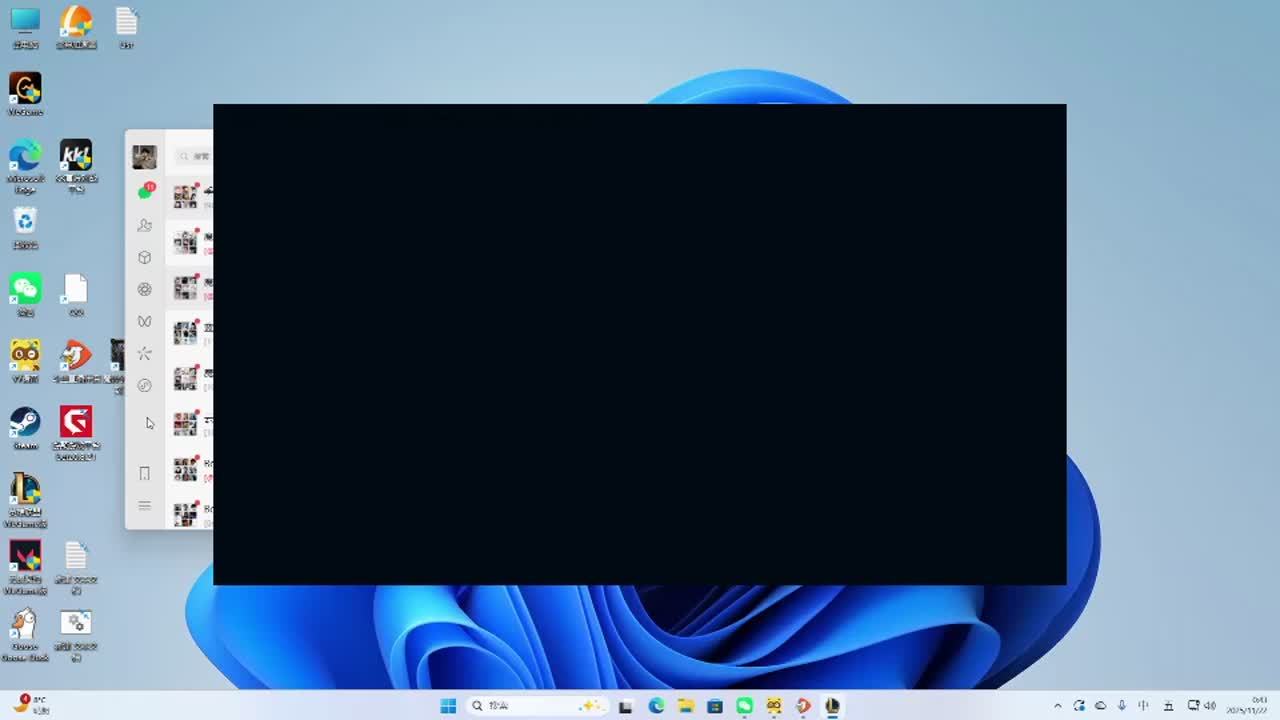Open the Favorites cube icon in WeChat
The width and height of the screenshot is (1280, 720).
point(145,257)
